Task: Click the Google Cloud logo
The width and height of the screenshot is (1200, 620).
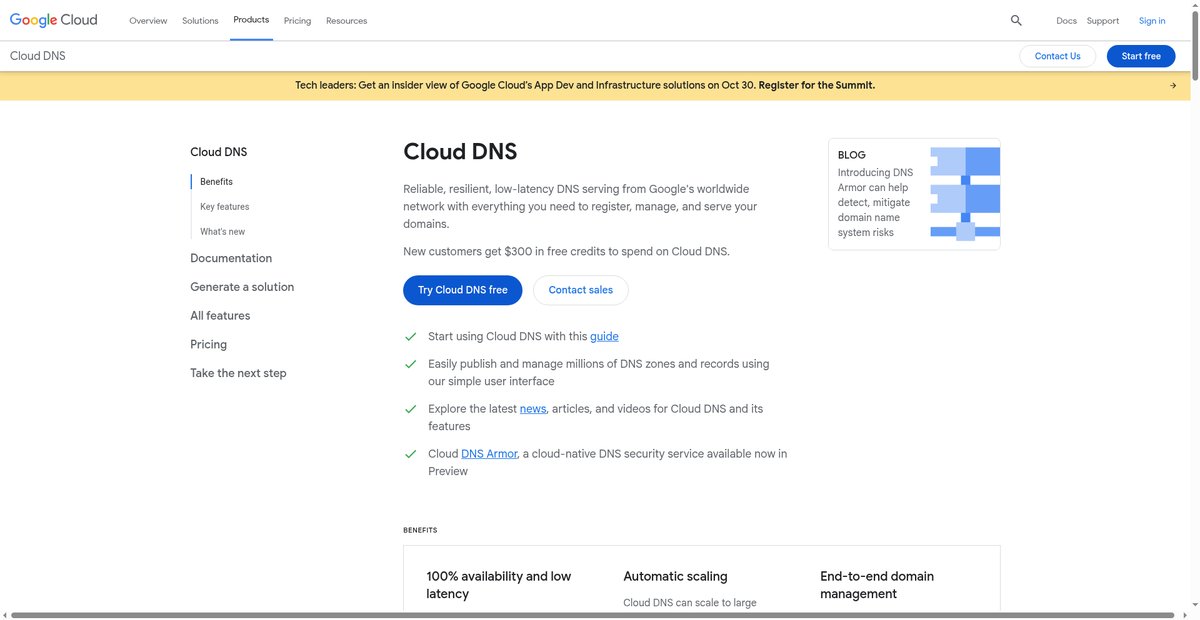Action: click(54, 20)
